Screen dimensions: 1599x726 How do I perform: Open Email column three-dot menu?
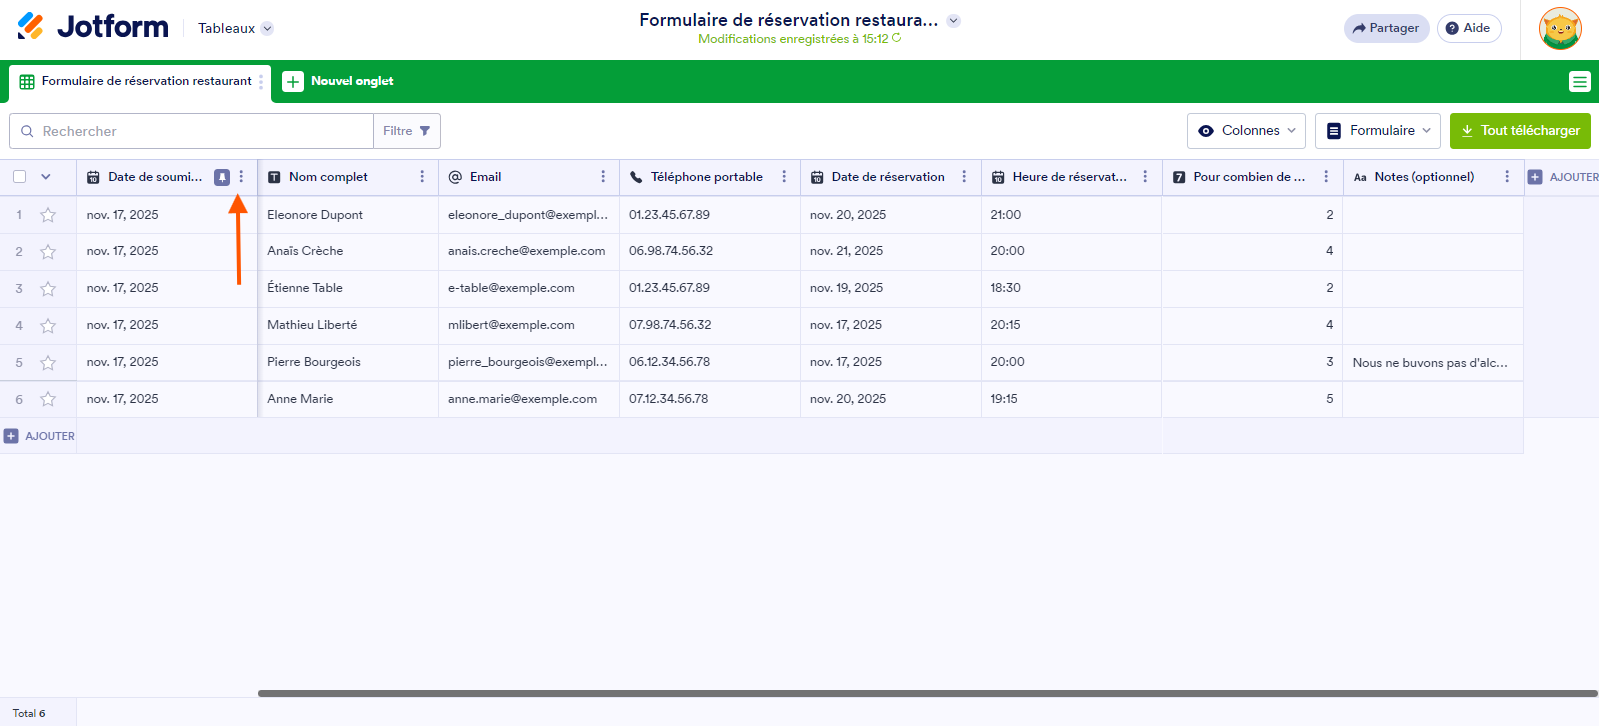pos(603,177)
